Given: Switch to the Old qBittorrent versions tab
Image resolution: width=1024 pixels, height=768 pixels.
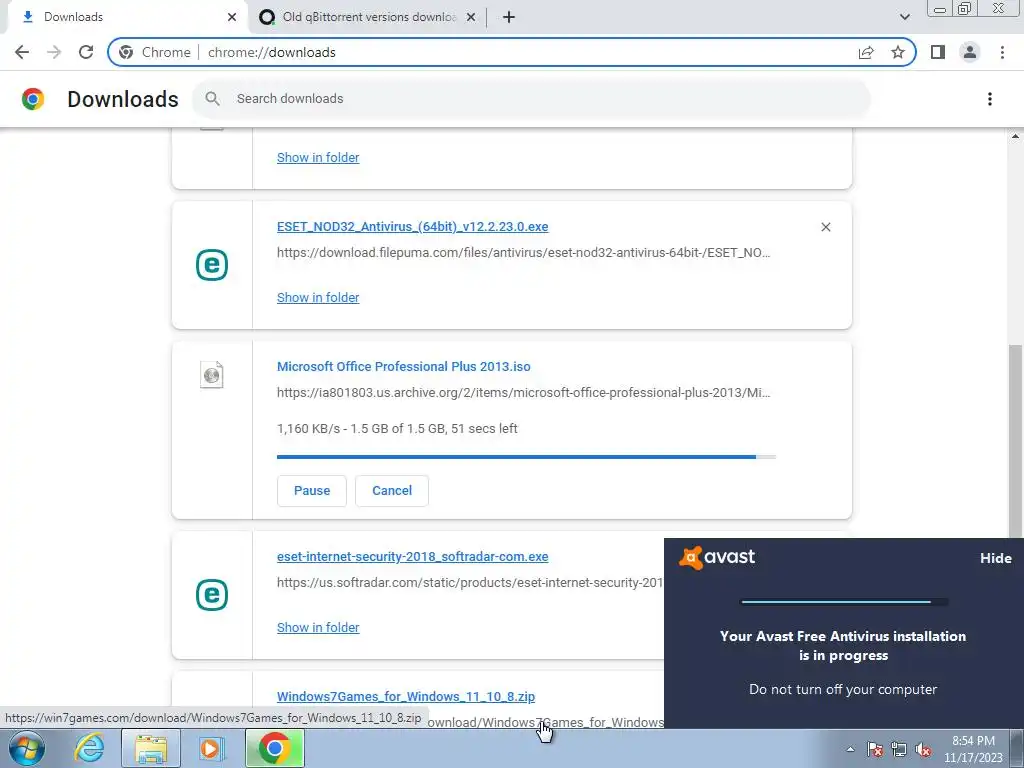Looking at the screenshot, I should 368,17.
